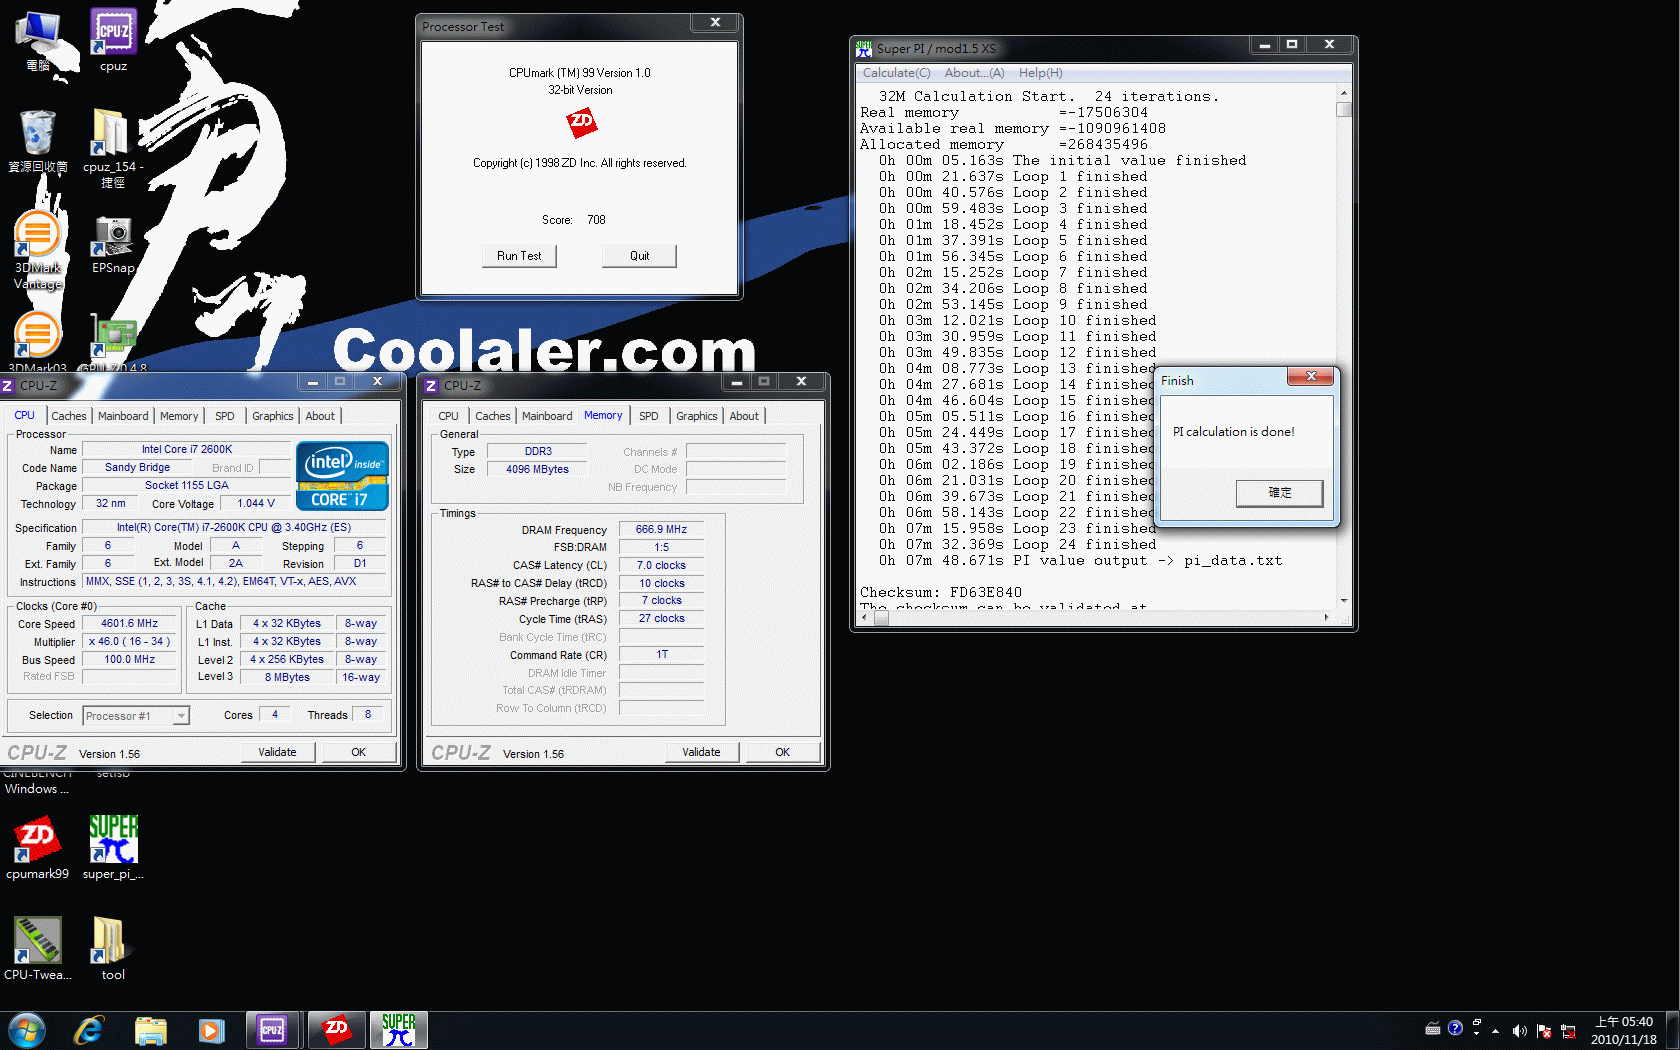Image resolution: width=1680 pixels, height=1050 pixels.
Task: Open CPU-Tweaker desktop shortcut
Action: click(x=38, y=948)
